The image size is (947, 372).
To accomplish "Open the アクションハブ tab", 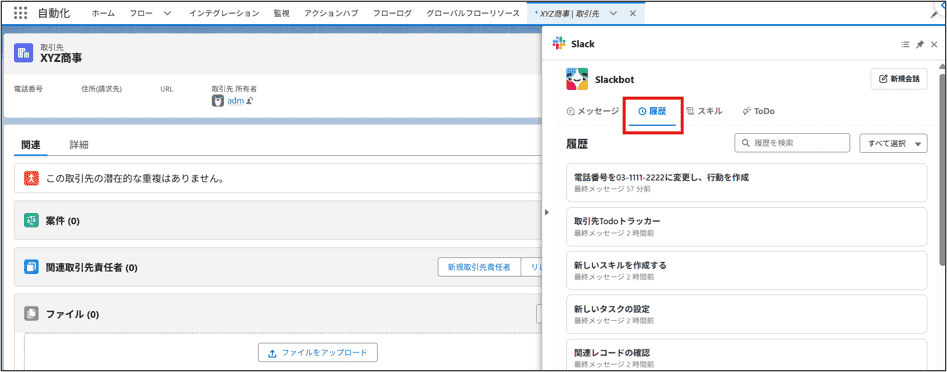I will (x=332, y=13).
